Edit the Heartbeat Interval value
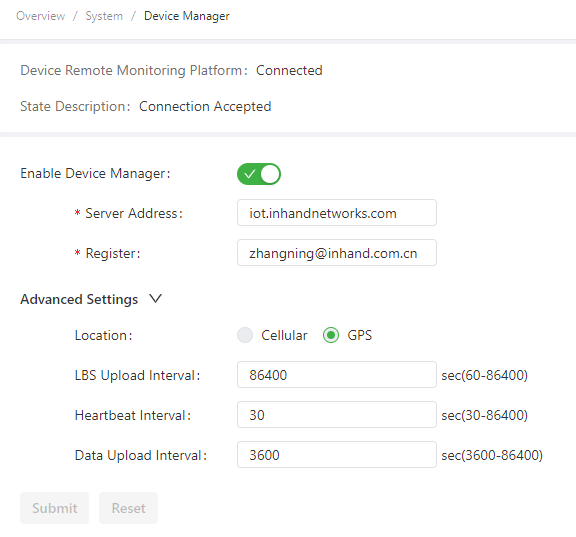The width and height of the screenshot is (576, 537). pos(337,415)
